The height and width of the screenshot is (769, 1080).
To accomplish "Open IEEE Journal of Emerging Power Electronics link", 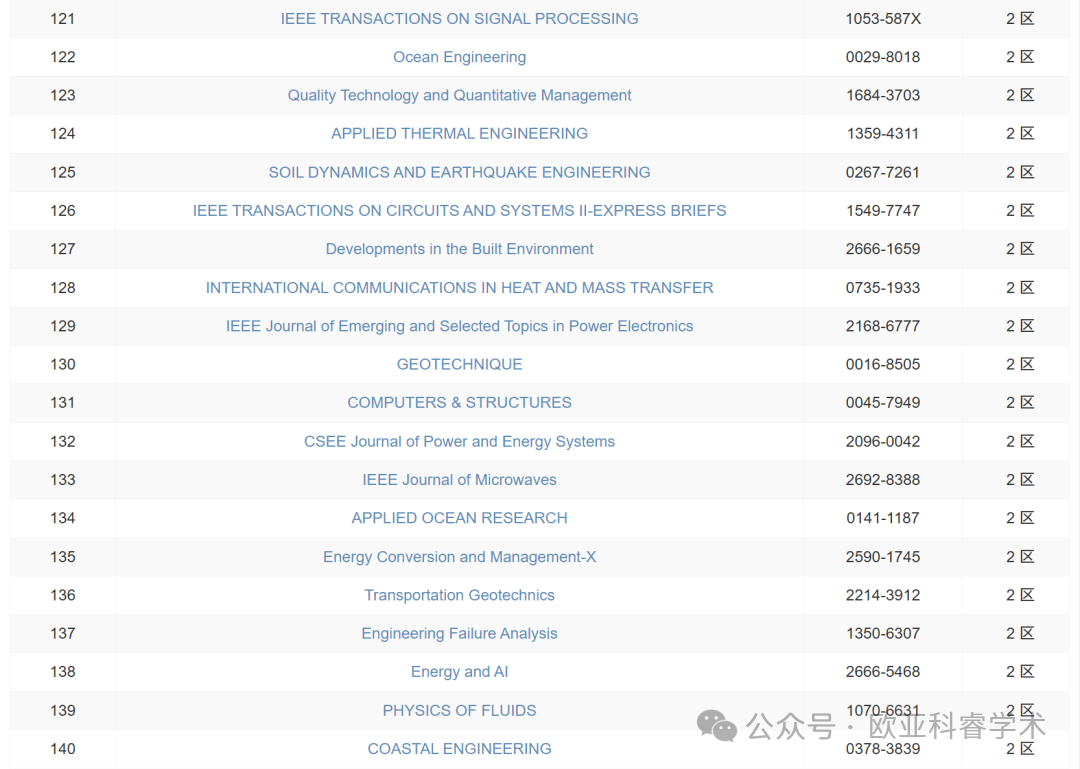I will click(x=459, y=326).
